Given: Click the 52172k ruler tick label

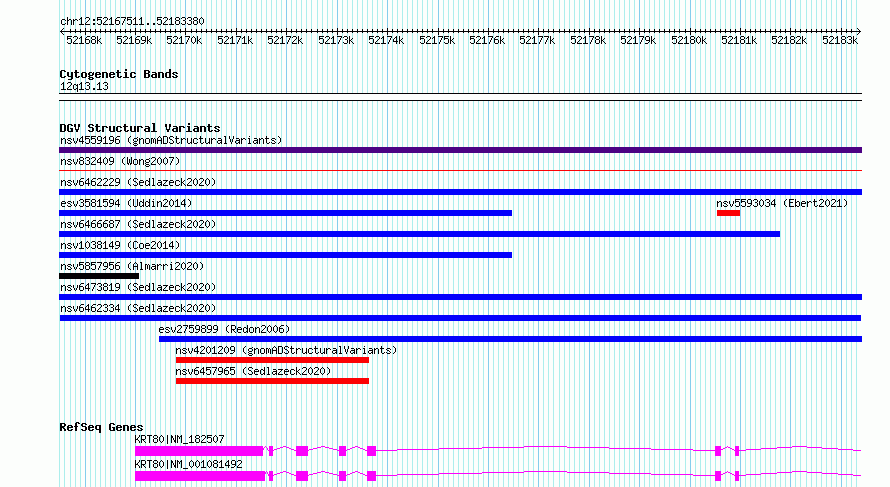Looking at the screenshot, I should point(285,40).
